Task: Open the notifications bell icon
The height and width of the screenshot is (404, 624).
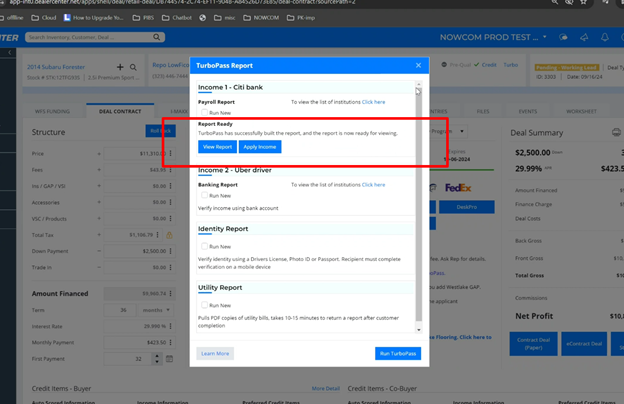Action: coord(604,37)
